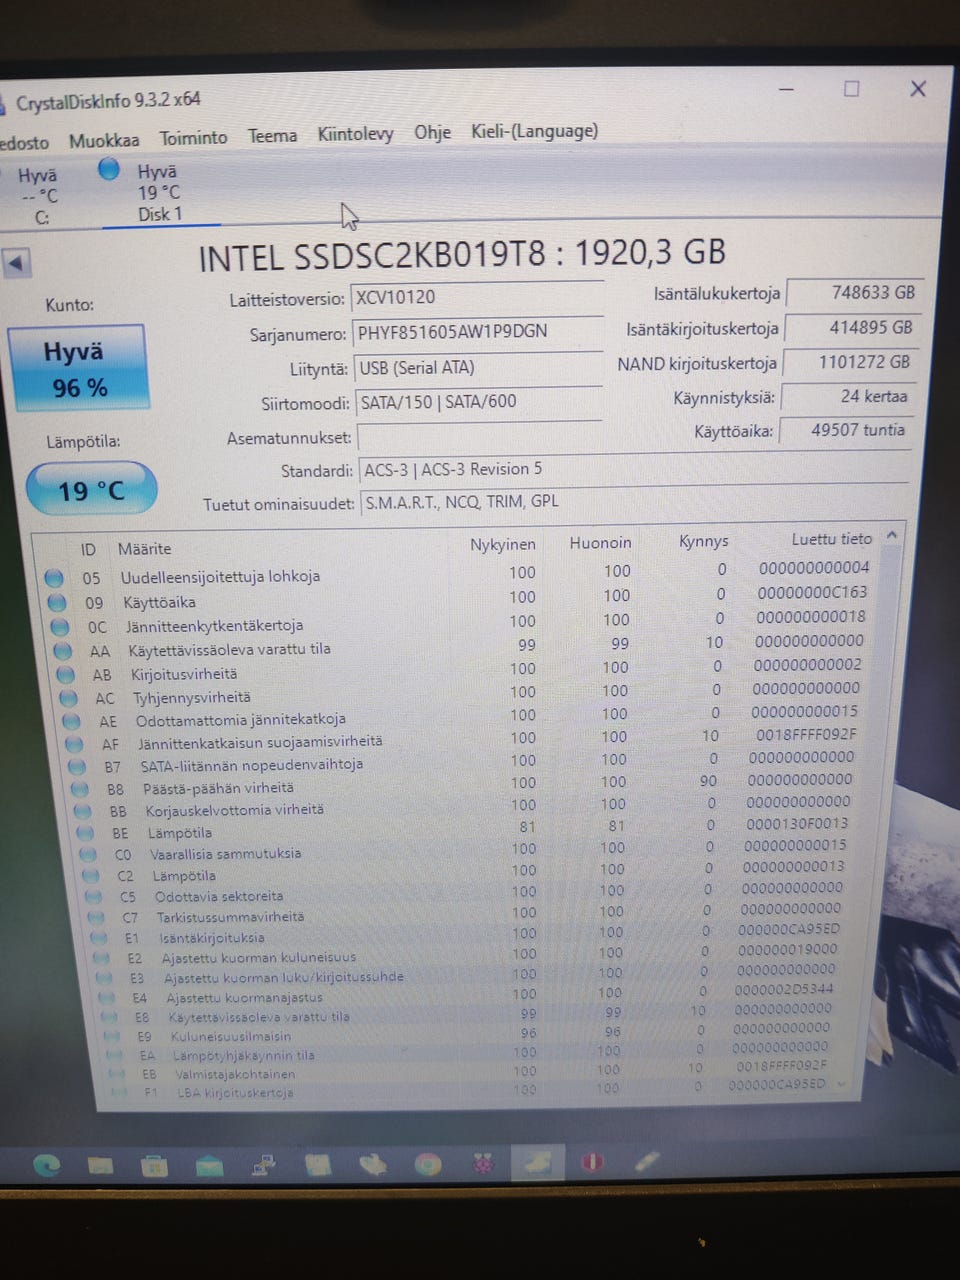
Task: Click status circle for ID B7 row
Action: pyautogui.click(x=78, y=767)
